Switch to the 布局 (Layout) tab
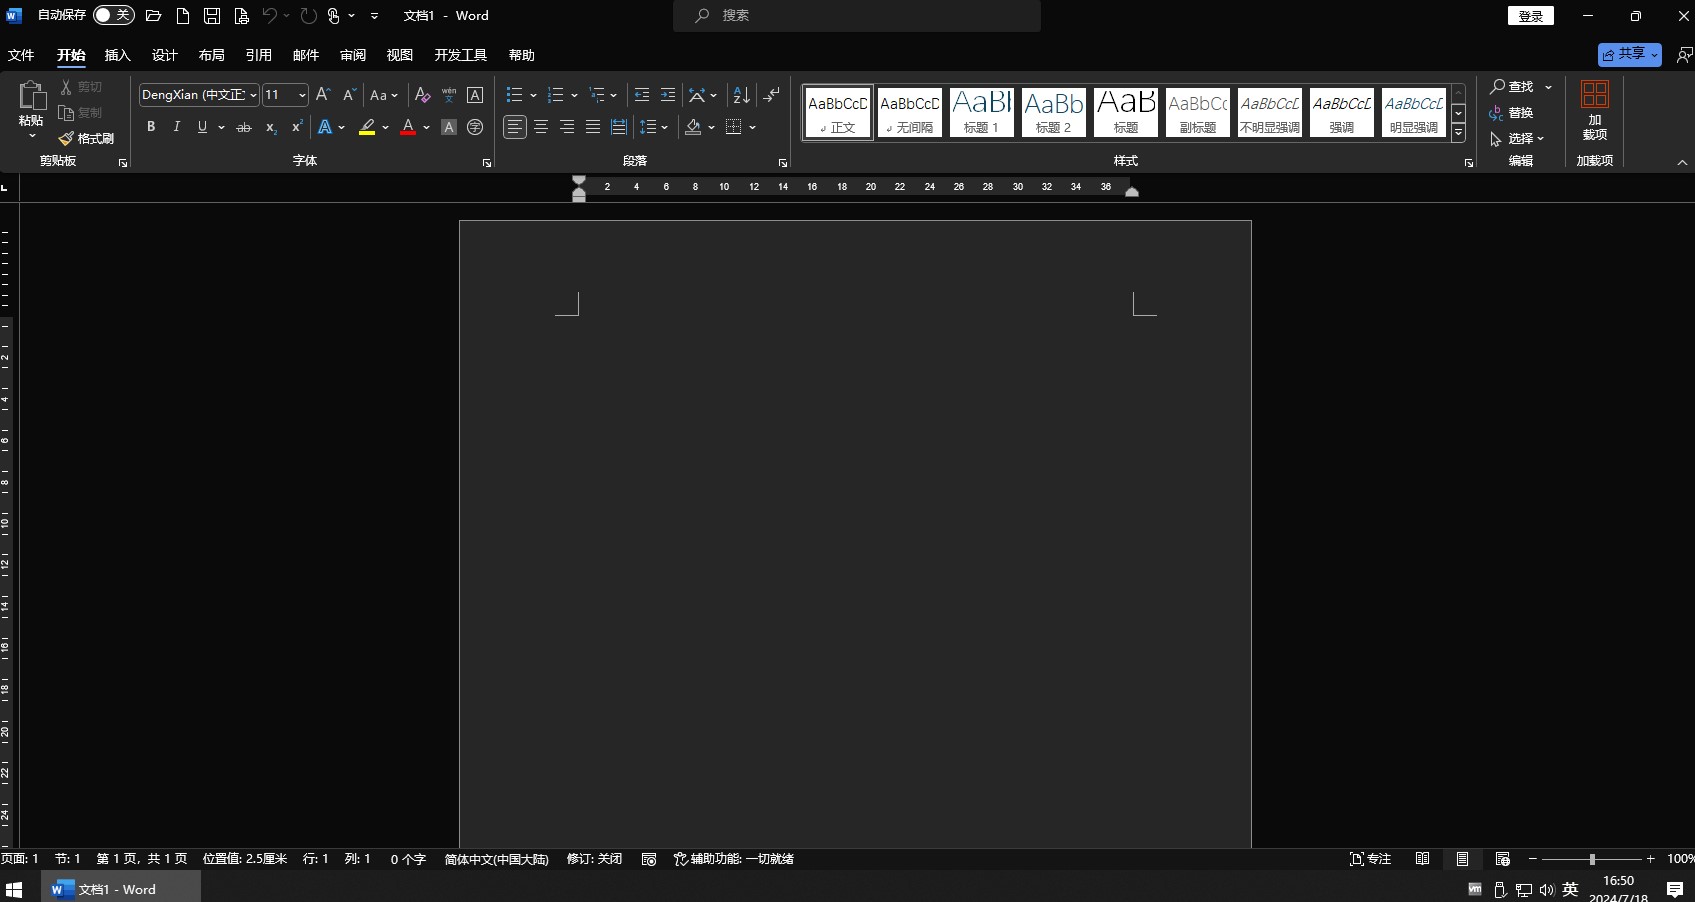 (212, 55)
